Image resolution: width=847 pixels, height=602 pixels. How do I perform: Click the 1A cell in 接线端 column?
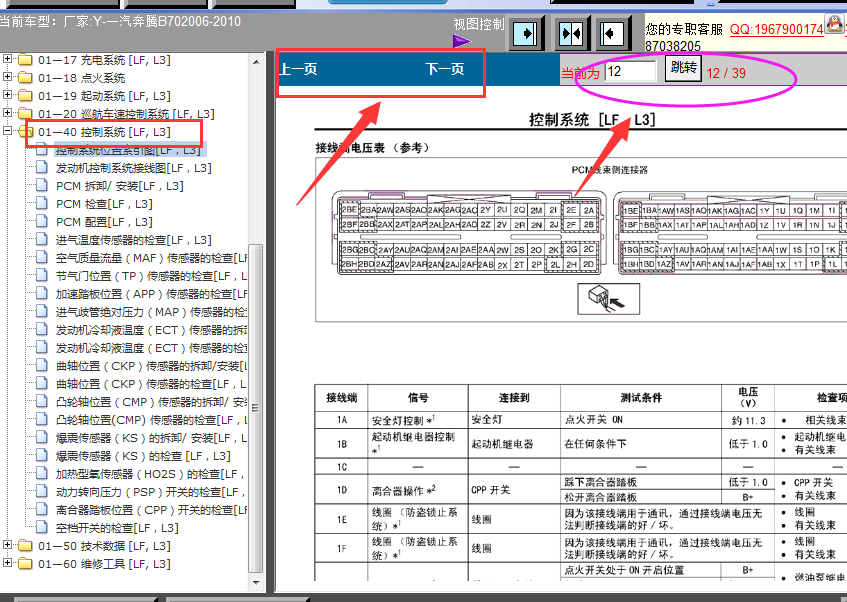click(342, 420)
